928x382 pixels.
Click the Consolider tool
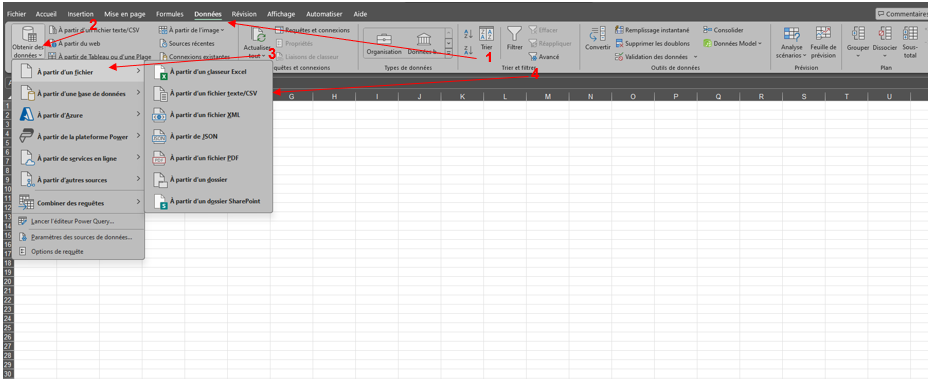[724, 30]
